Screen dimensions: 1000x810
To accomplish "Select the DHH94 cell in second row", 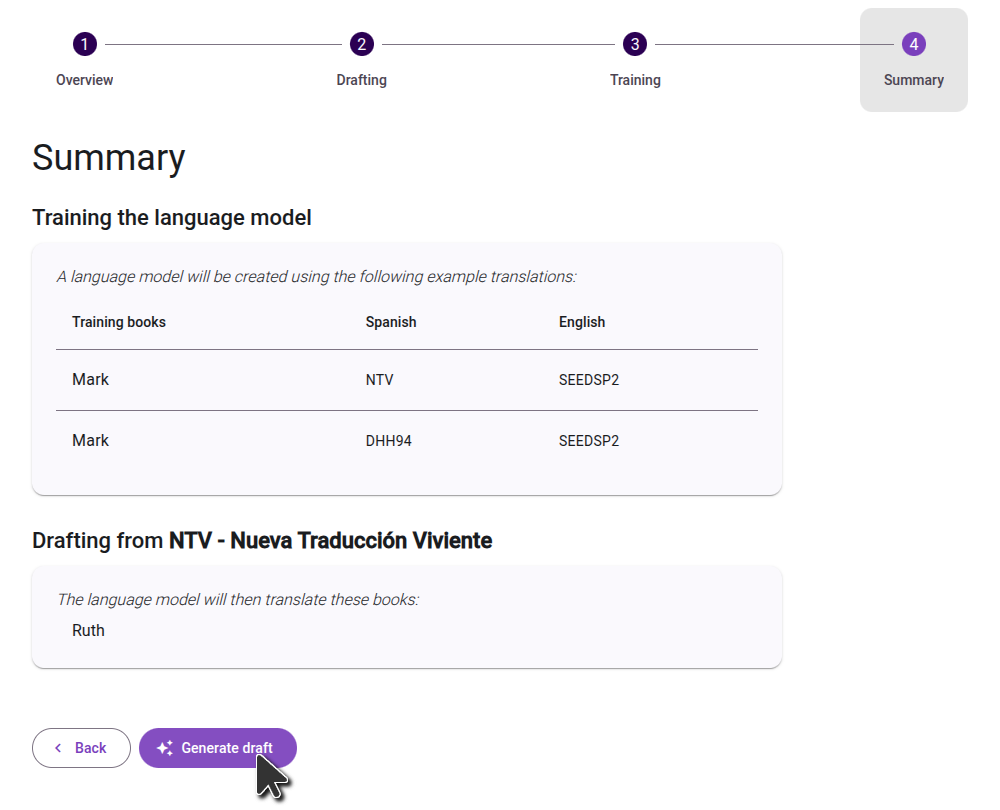I will 389,441.
